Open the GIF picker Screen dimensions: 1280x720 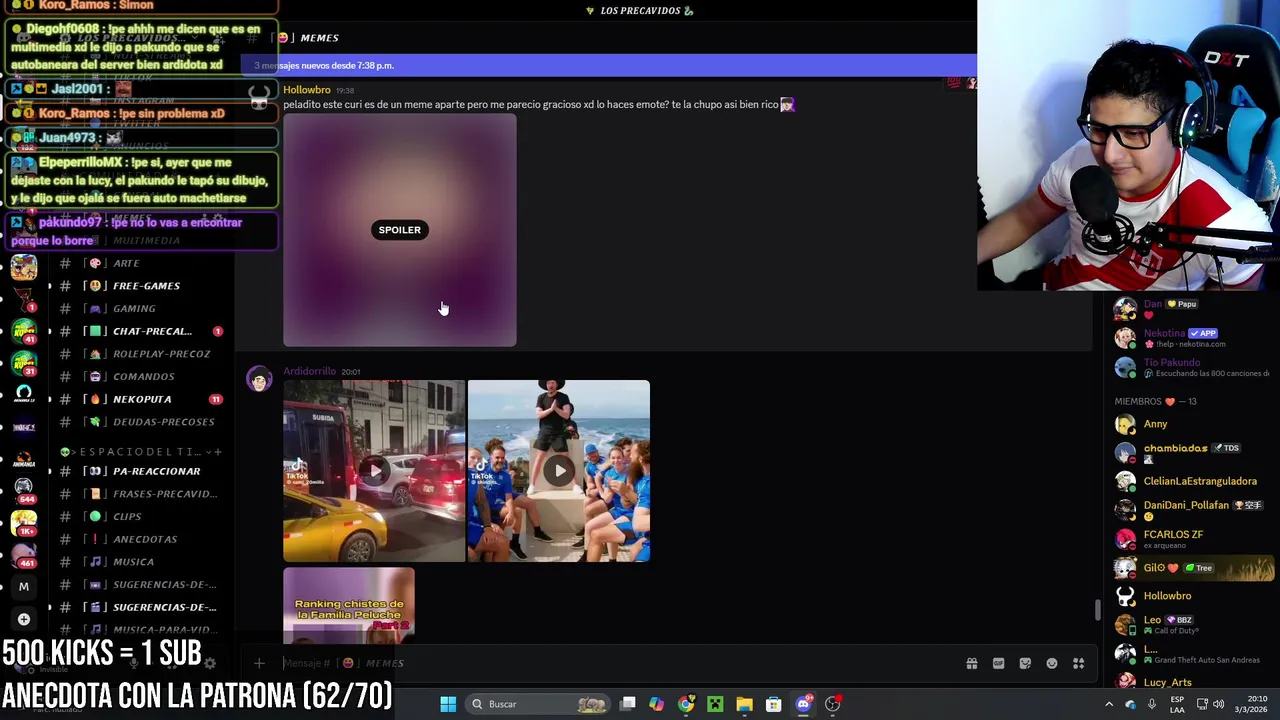(998, 663)
